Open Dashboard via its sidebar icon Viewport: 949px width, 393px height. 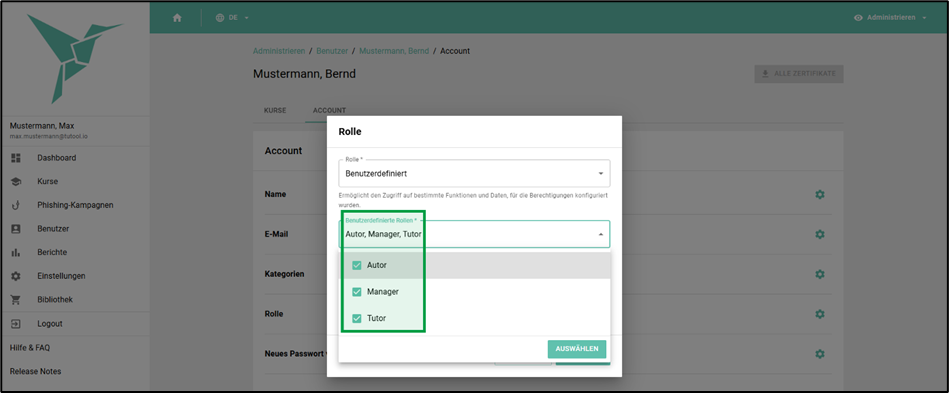[x=16, y=158]
